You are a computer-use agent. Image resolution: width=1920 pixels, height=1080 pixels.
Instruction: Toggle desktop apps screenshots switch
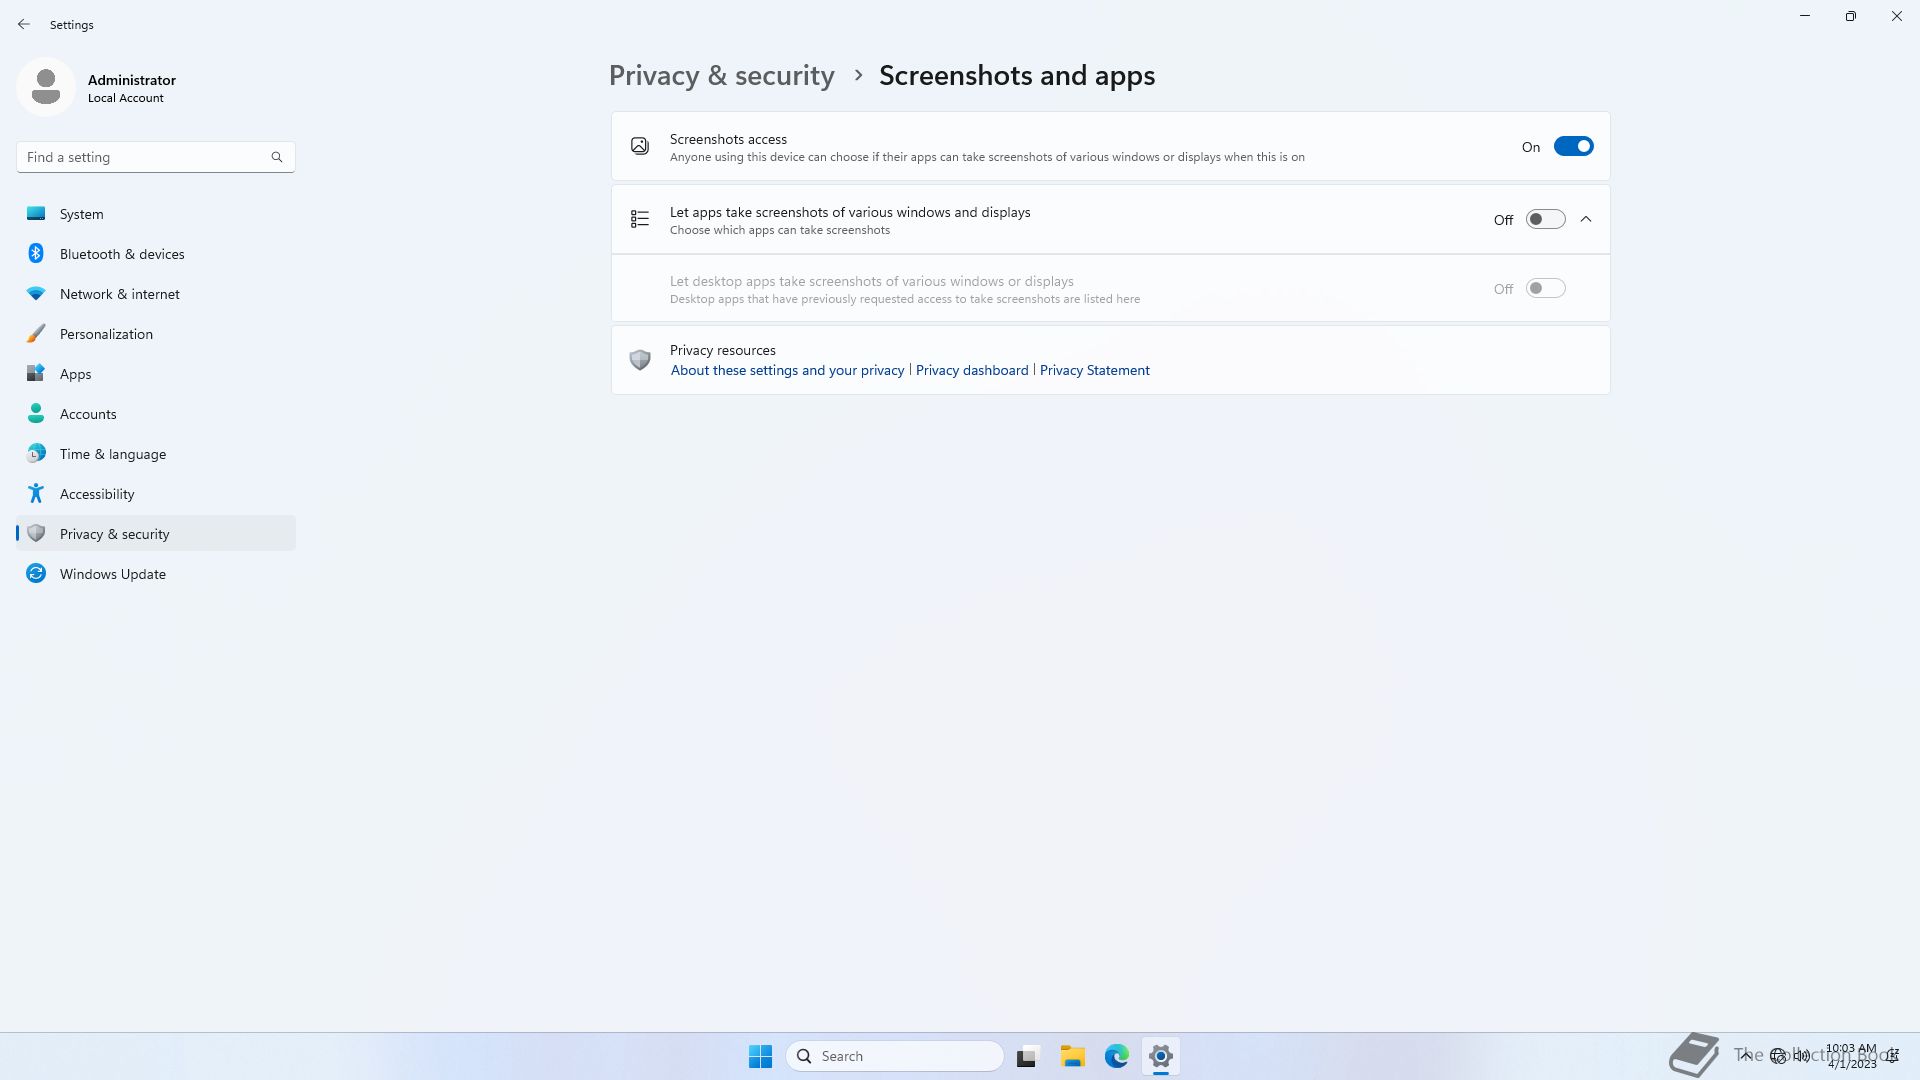click(x=1545, y=289)
